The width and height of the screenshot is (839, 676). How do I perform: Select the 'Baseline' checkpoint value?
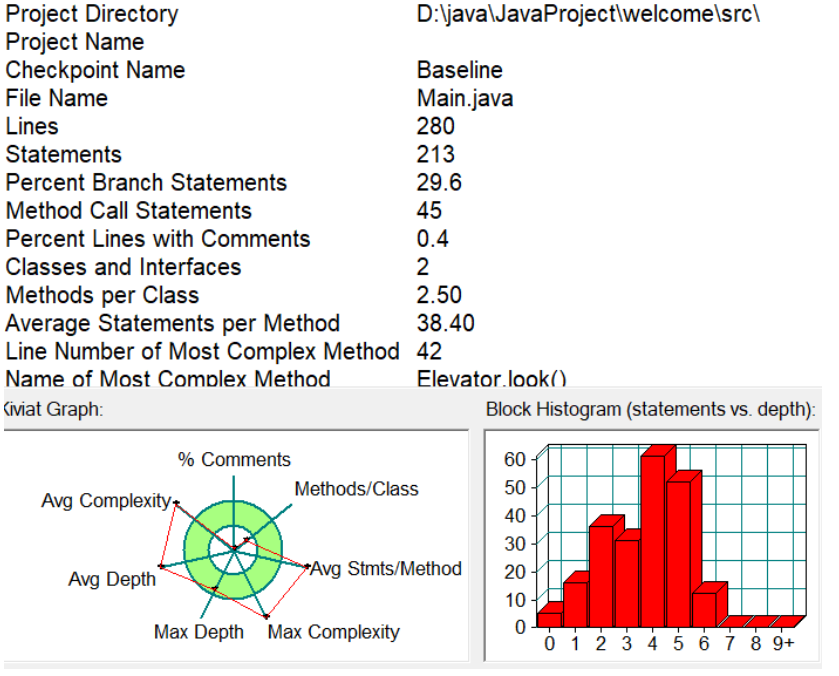click(460, 70)
